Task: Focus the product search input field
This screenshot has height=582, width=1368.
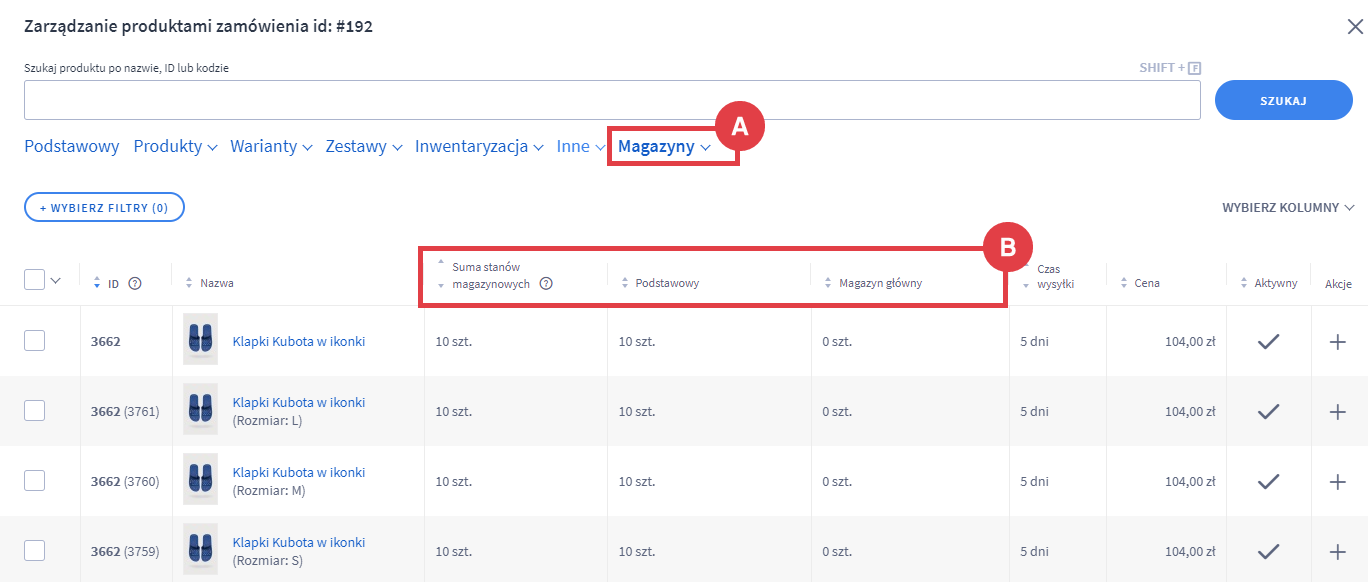Action: coord(612,100)
